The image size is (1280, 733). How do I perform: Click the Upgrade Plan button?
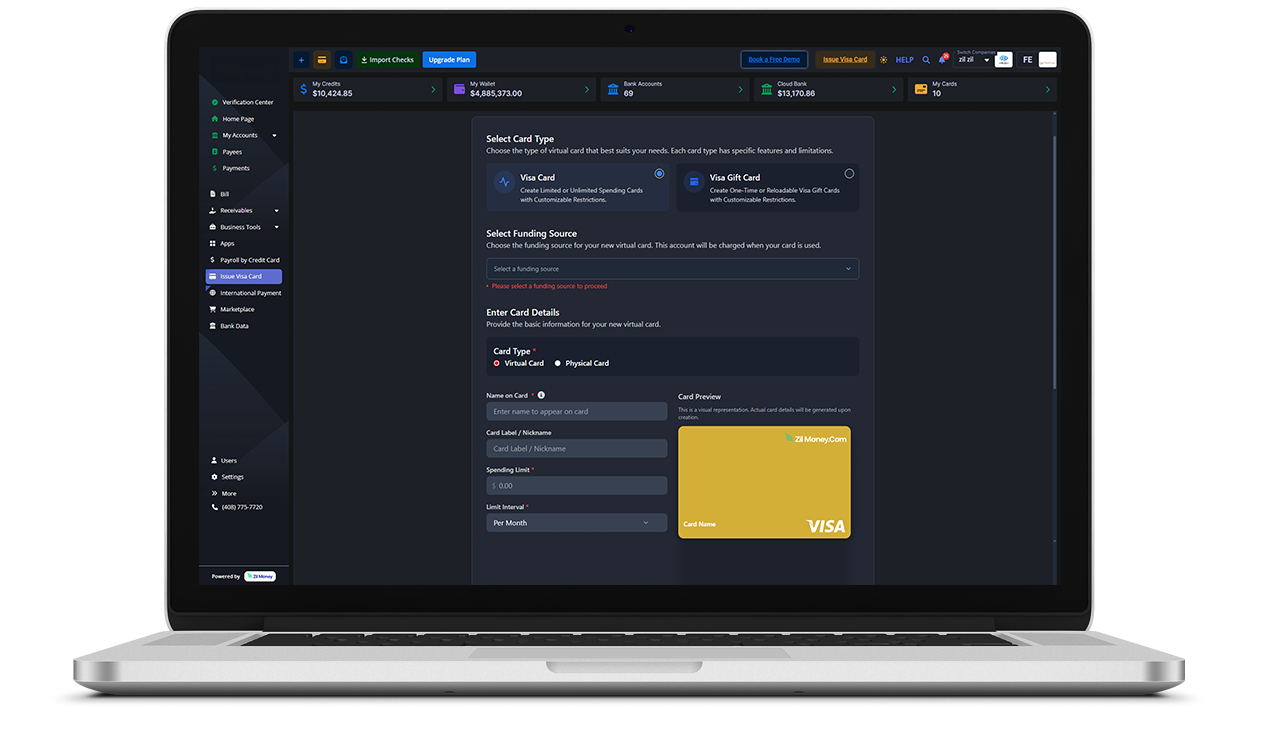(448, 59)
